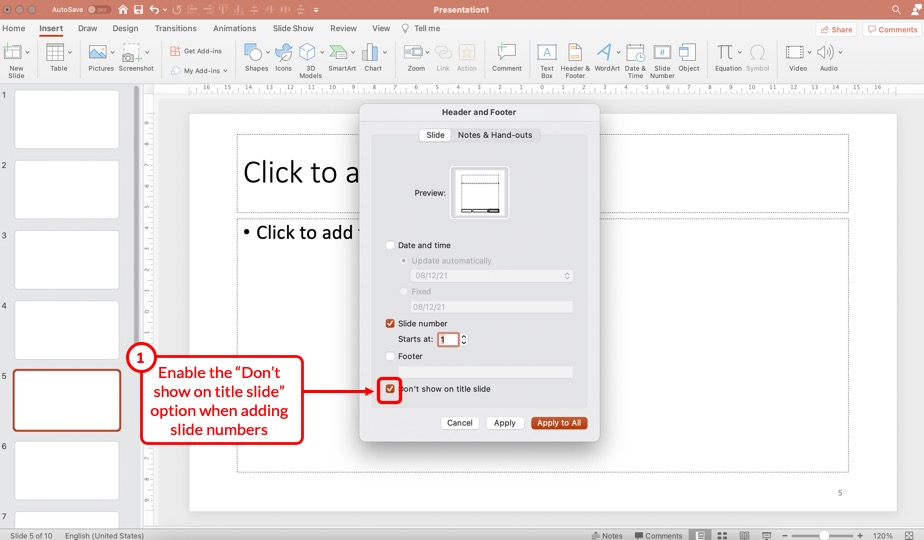
Task: Adjust the Starts at stepper arrows
Action: (464, 340)
